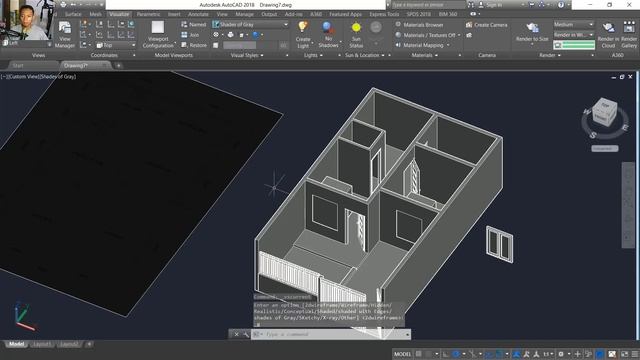Screen dimensions: 640x360
Task: Toggle the grid display in status bar
Action: click(418, 354)
